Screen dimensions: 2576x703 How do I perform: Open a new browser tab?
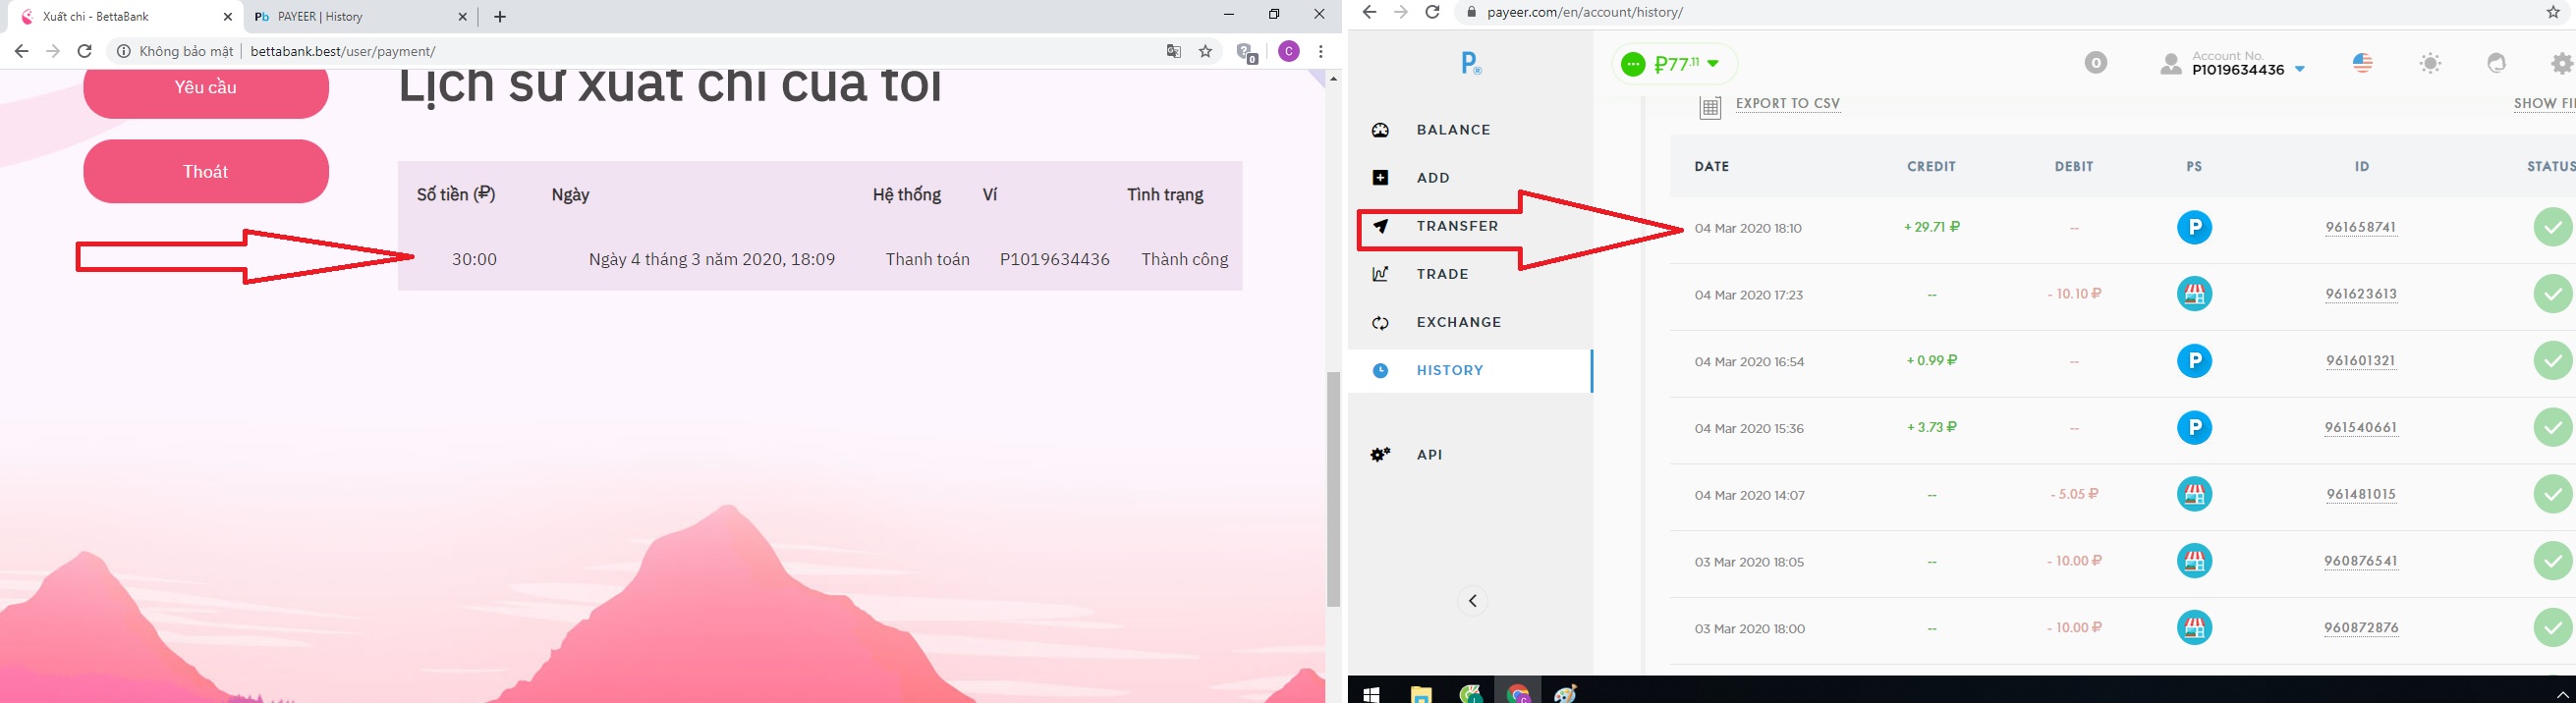(x=500, y=17)
